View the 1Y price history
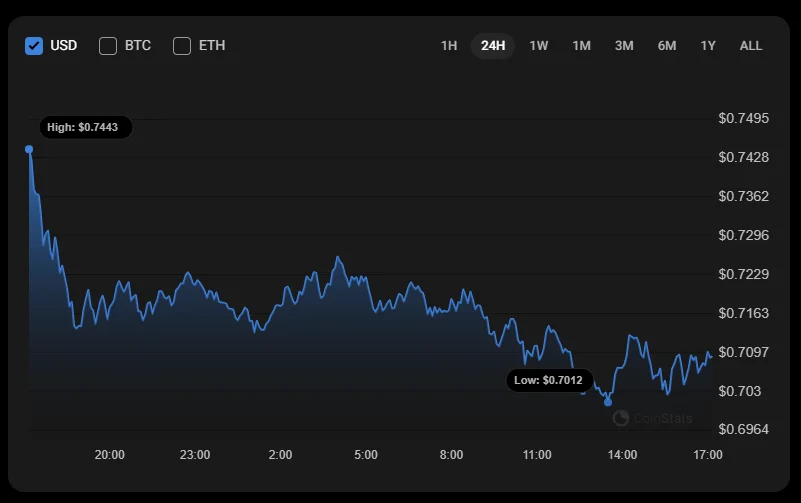This screenshot has height=503, width=801. [x=708, y=45]
